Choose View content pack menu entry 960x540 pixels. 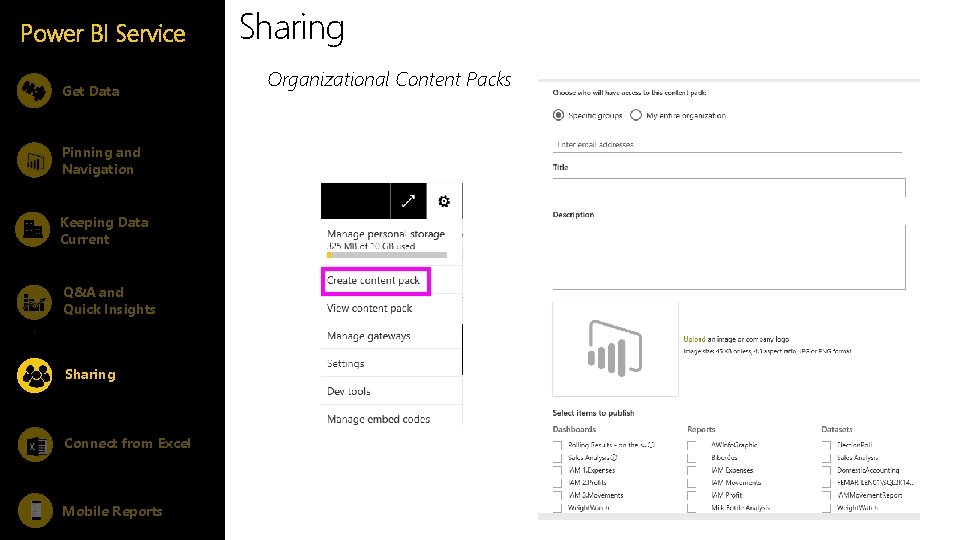point(369,308)
